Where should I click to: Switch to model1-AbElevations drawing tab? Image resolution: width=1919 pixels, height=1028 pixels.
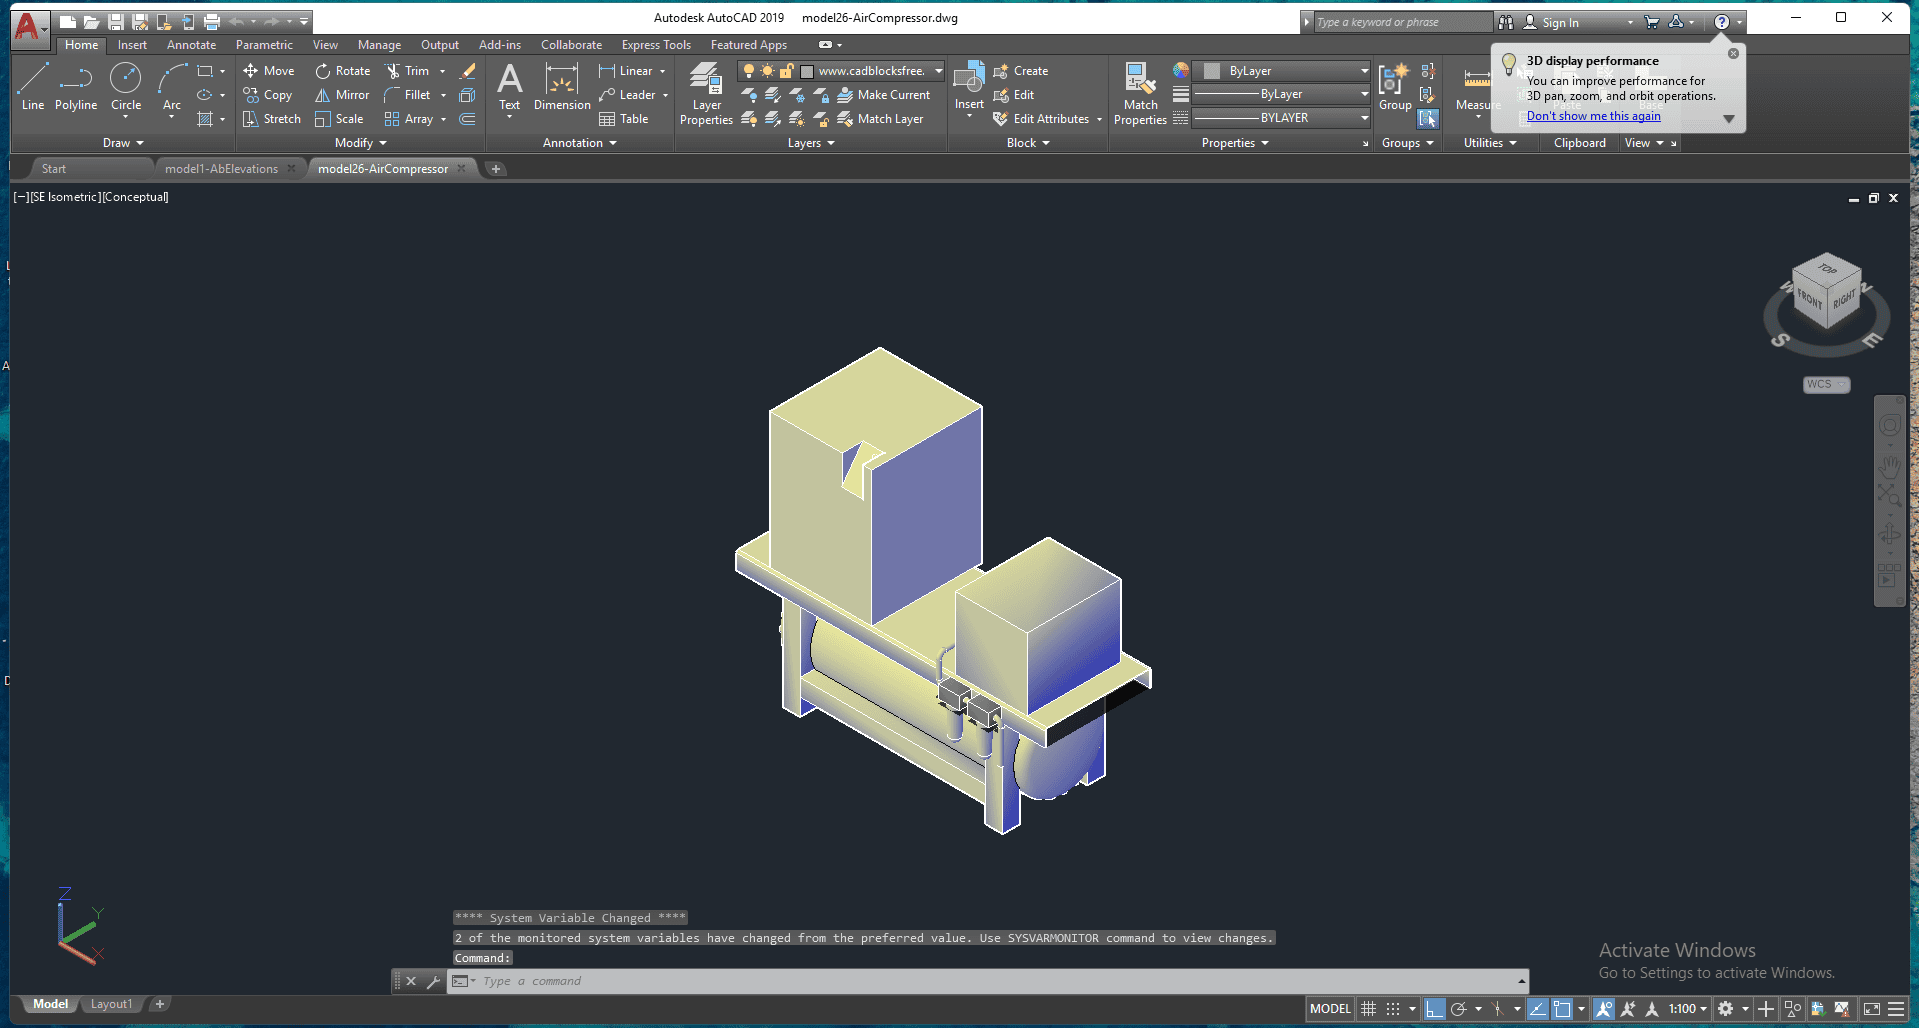(x=221, y=169)
